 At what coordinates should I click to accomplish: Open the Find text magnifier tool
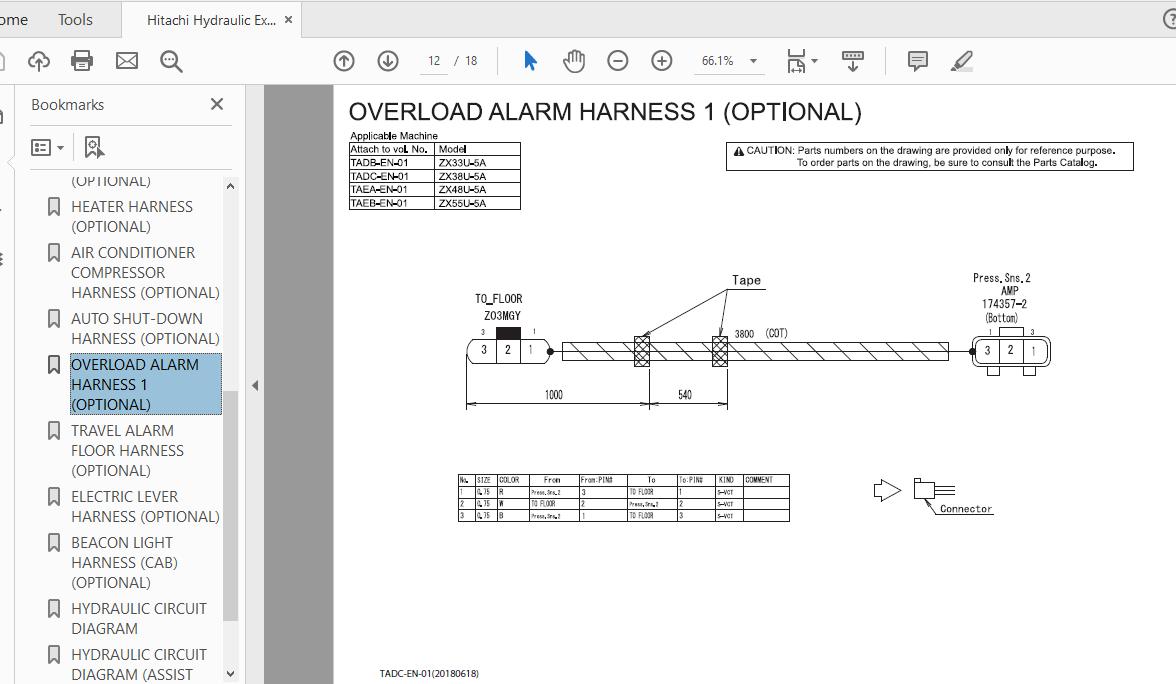click(171, 61)
